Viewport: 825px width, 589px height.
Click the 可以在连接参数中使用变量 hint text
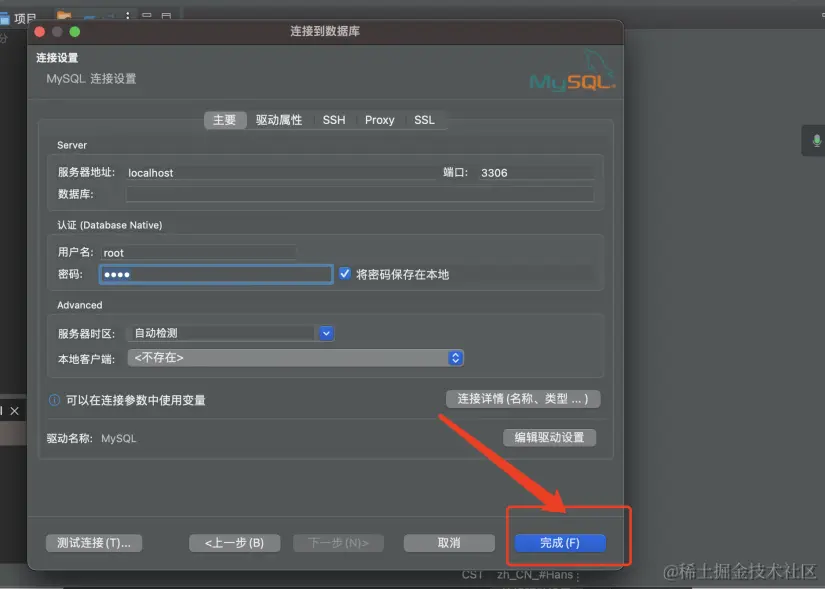(x=136, y=400)
